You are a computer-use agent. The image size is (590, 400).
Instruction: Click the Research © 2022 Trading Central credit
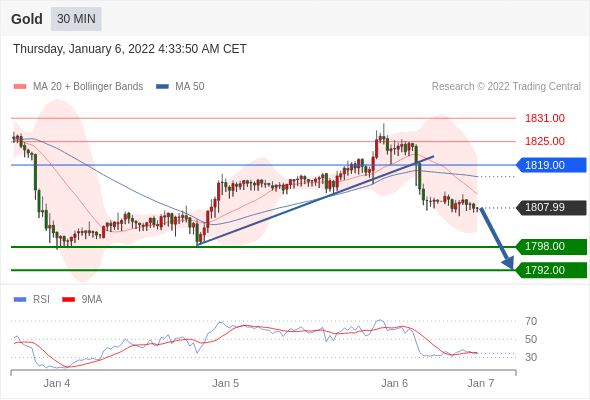[x=506, y=87]
